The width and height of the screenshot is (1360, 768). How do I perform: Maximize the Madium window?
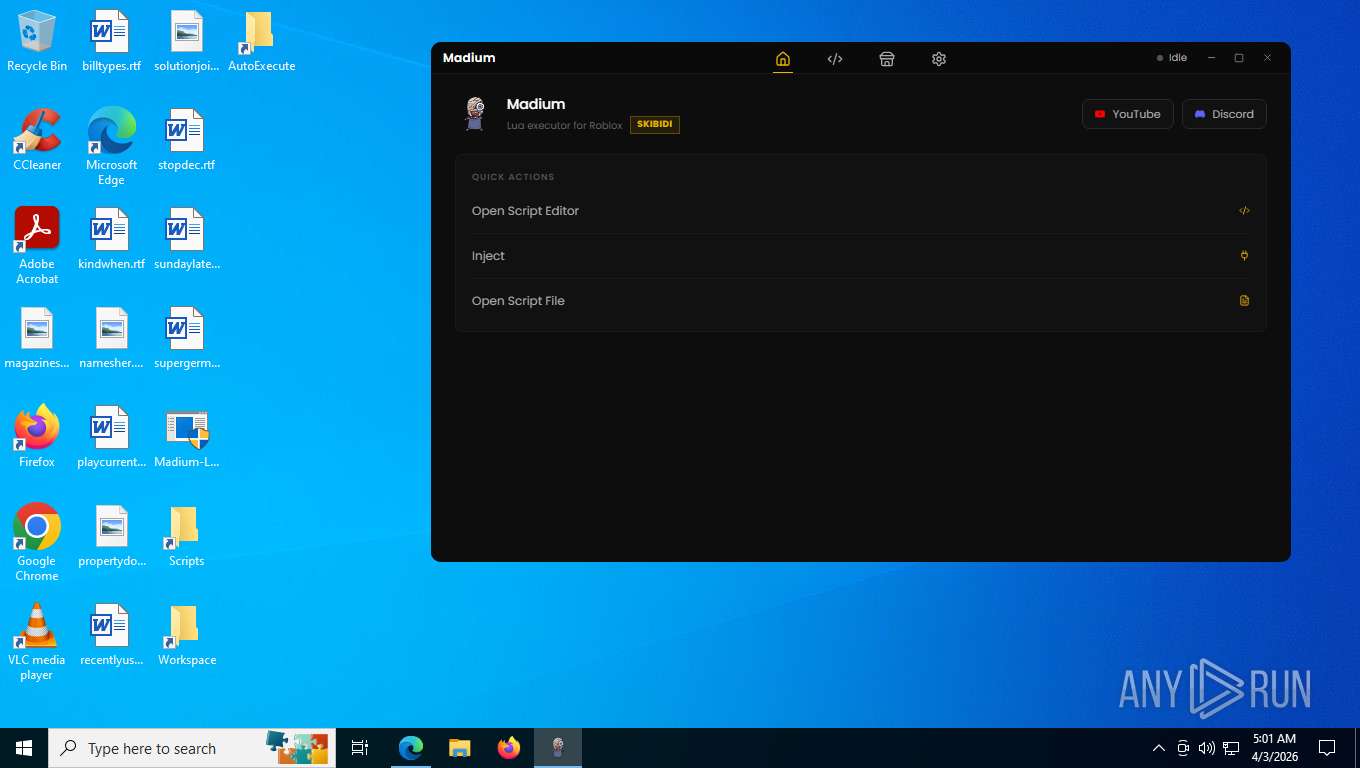(x=1239, y=58)
